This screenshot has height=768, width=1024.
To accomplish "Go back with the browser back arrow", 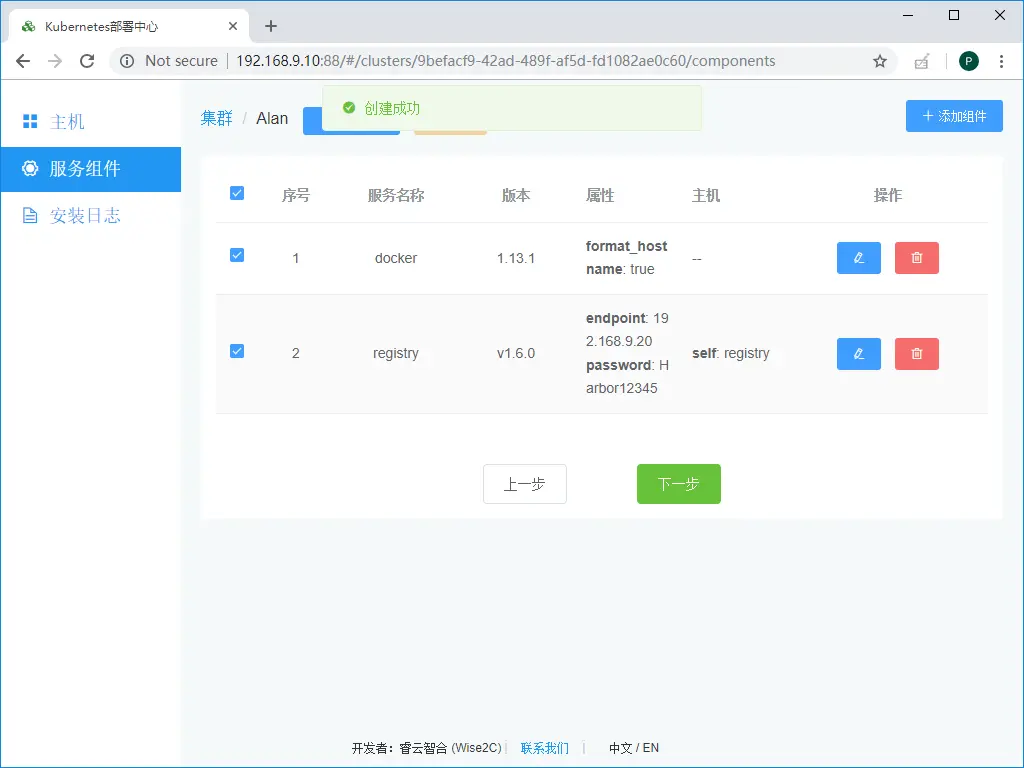I will (23, 61).
